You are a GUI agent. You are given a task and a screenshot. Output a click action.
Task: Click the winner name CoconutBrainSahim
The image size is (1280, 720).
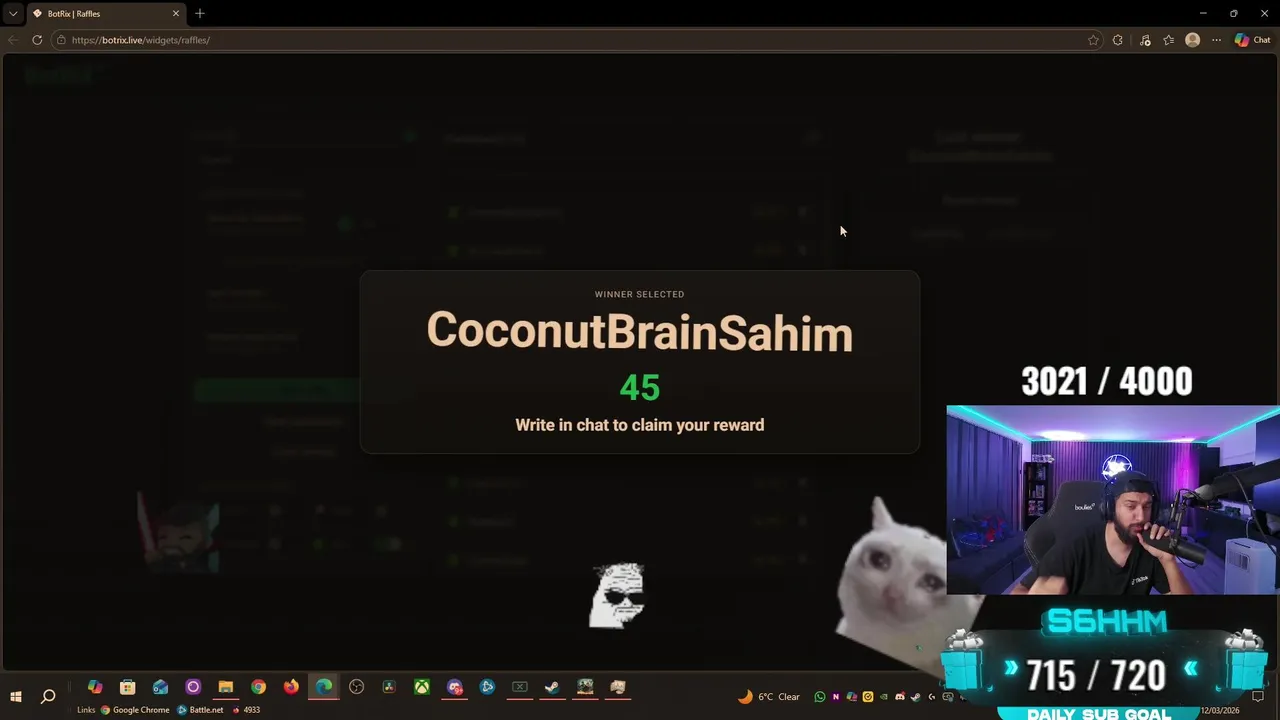640,331
